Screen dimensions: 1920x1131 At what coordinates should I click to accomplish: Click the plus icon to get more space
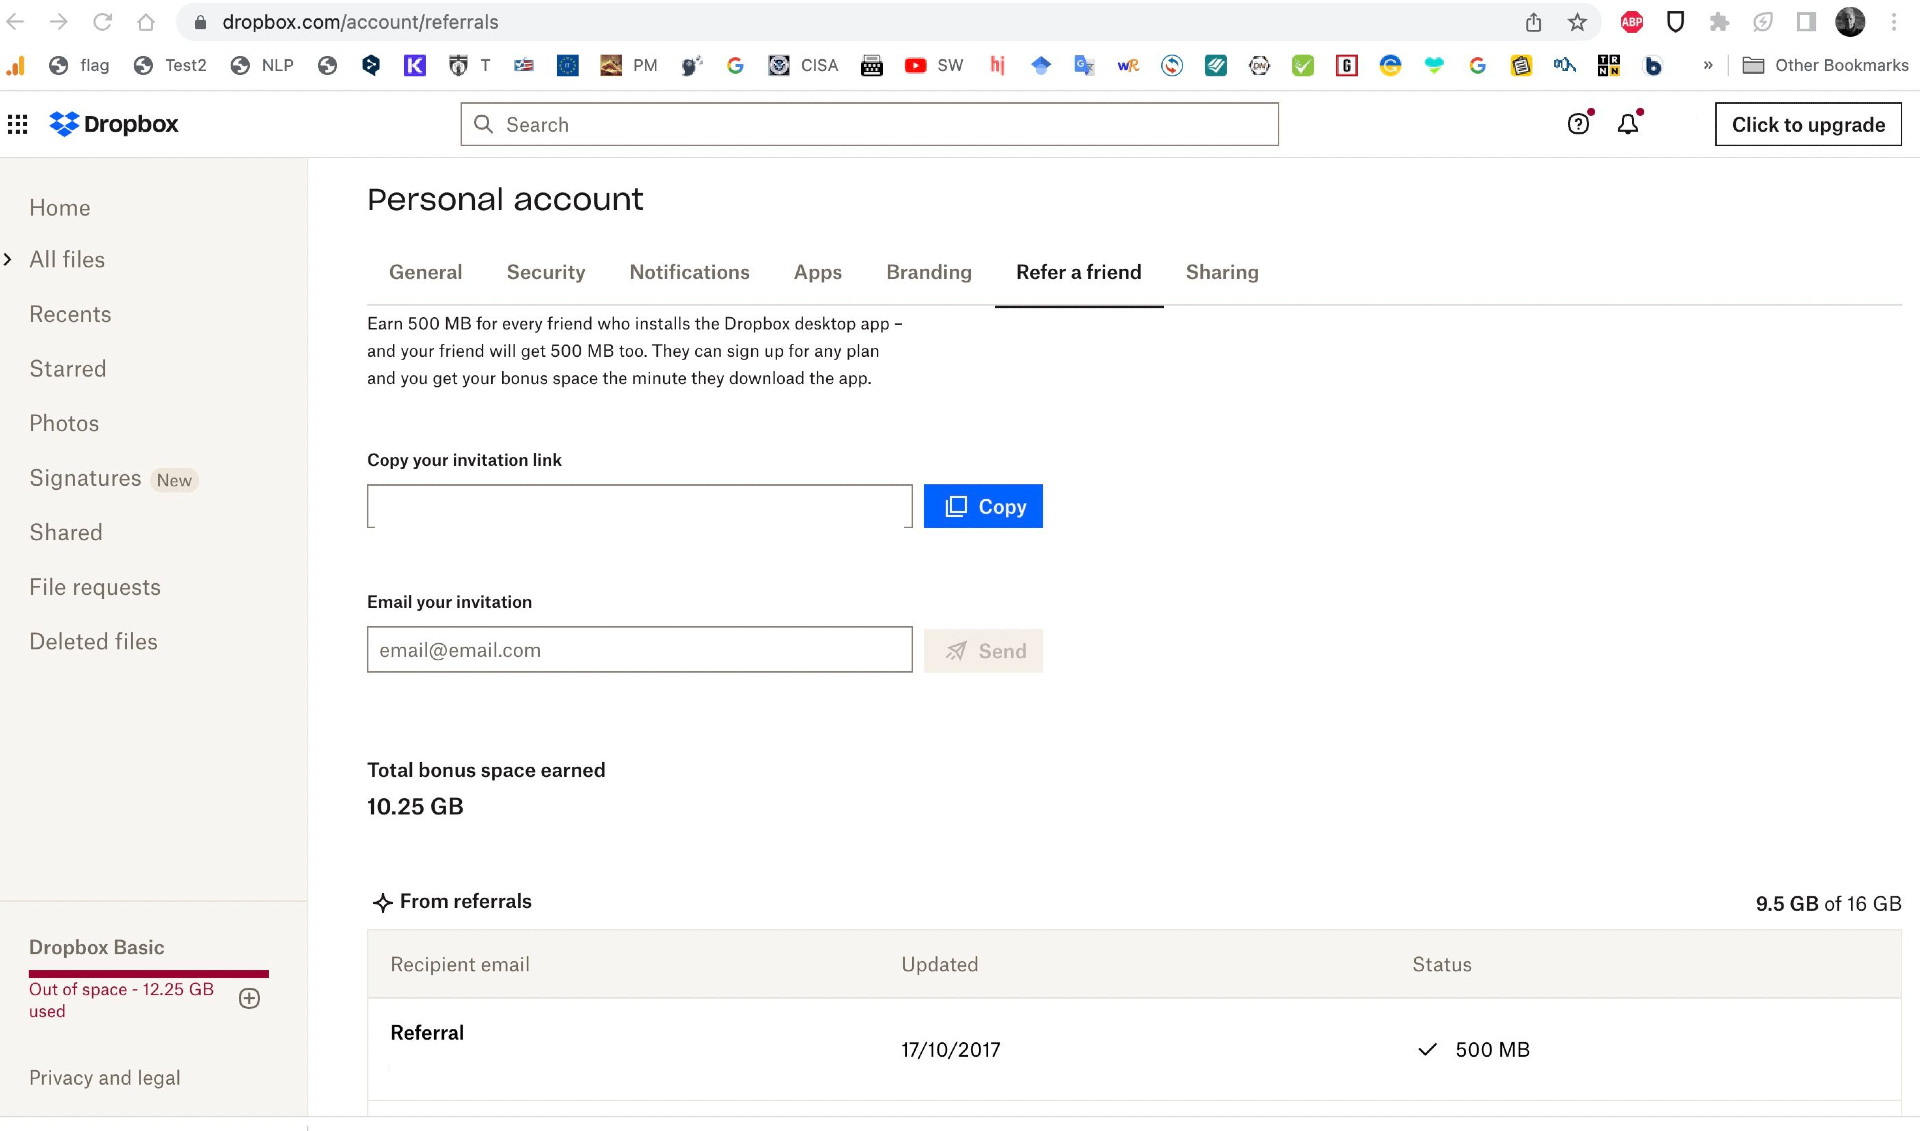pyautogui.click(x=250, y=998)
